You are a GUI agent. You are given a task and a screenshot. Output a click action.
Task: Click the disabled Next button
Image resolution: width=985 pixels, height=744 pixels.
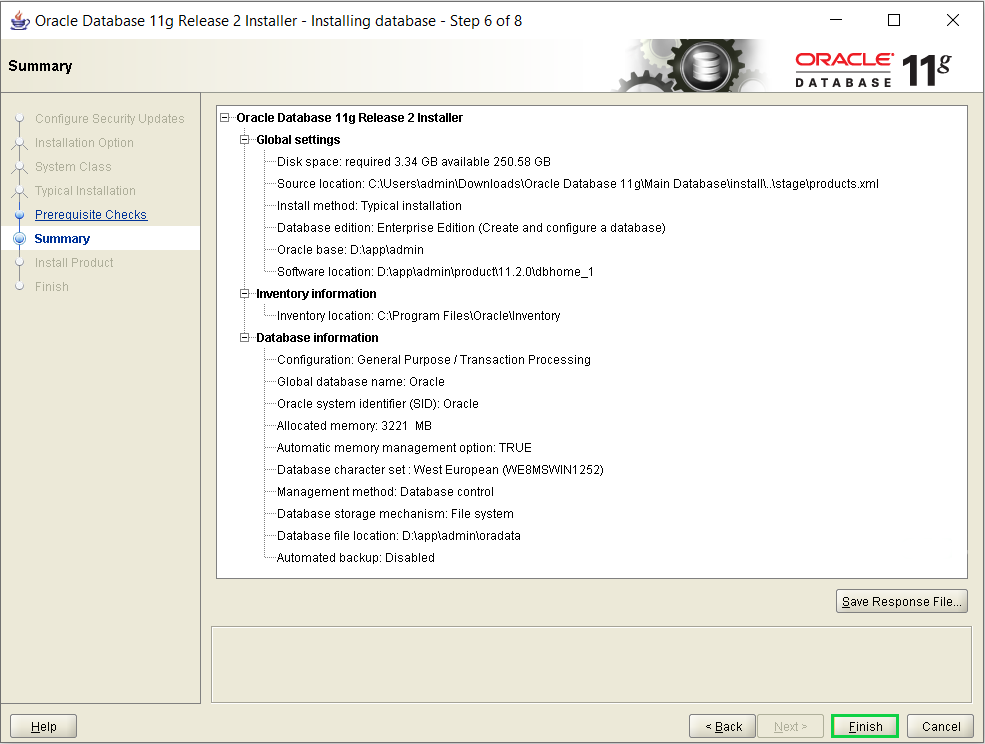pyautogui.click(x=790, y=726)
